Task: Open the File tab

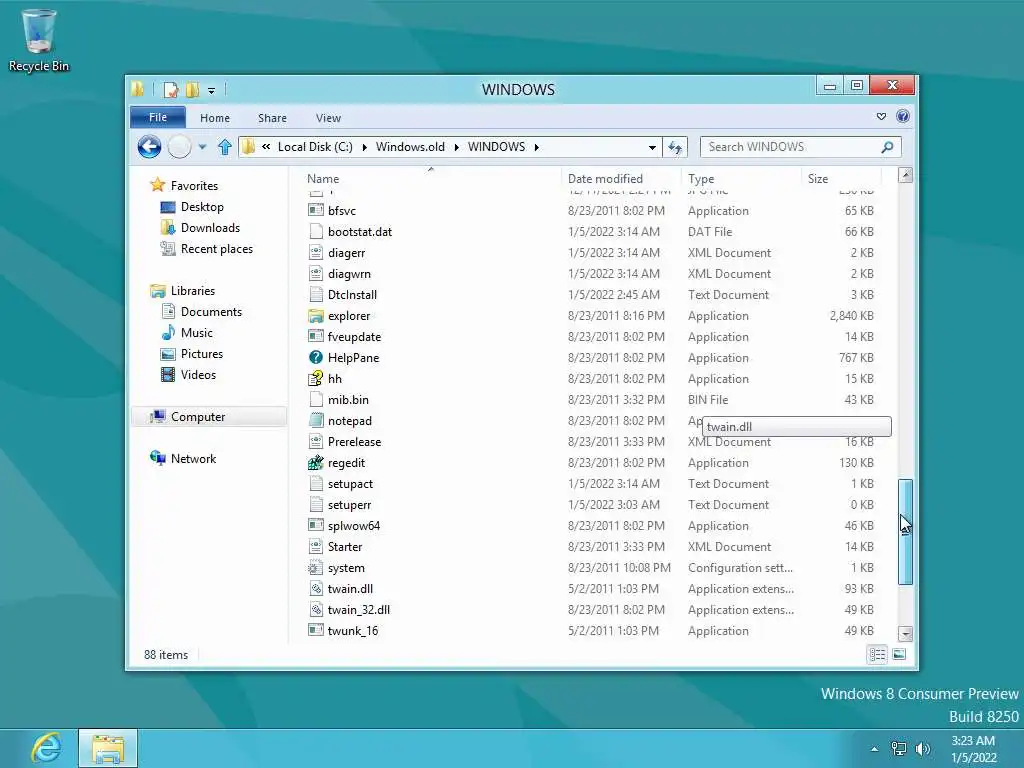Action: click(158, 117)
